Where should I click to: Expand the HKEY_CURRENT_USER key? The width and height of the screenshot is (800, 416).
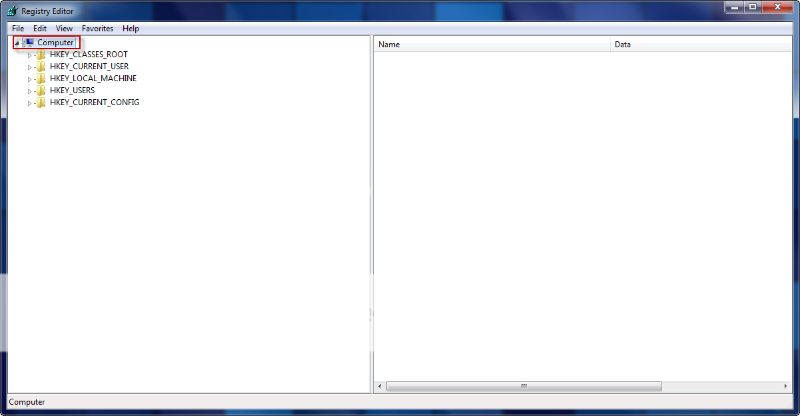click(29, 67)
